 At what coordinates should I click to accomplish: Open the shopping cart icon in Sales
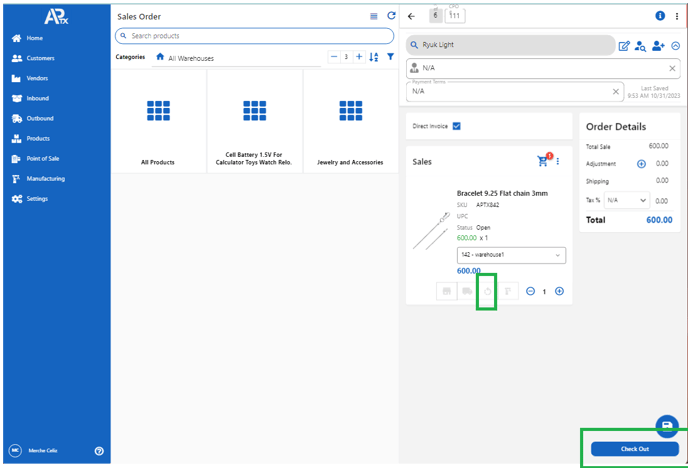[543, 161]
